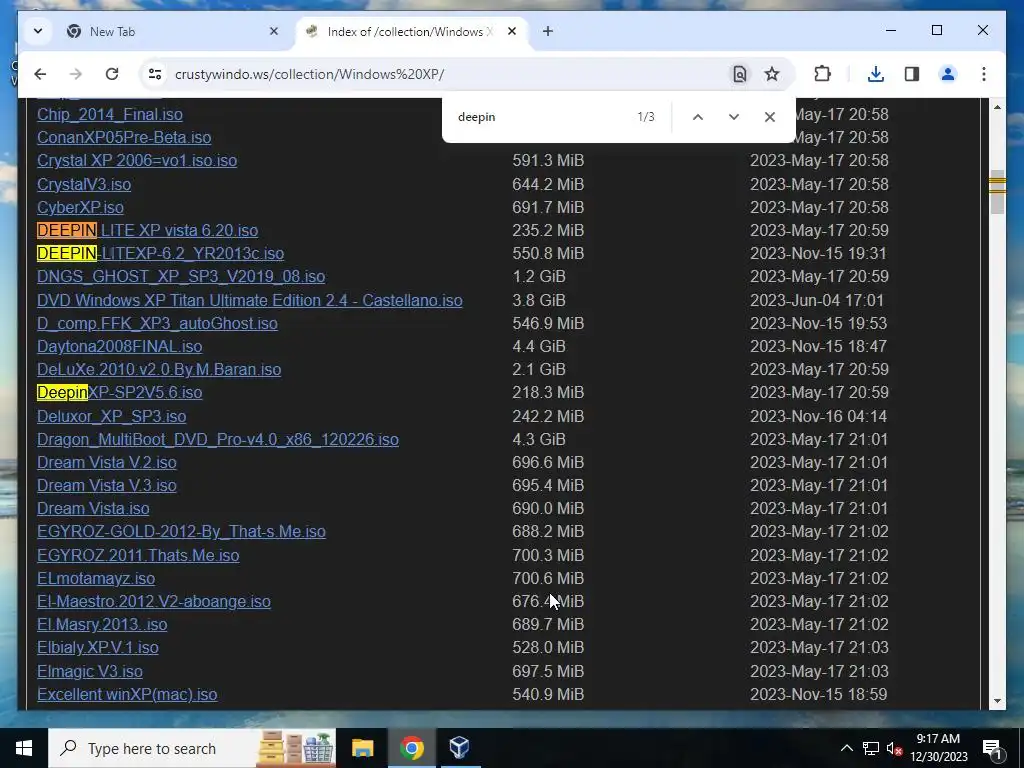Download El-Maestro.2012.V2-aboange.iso

coord(154,601)
